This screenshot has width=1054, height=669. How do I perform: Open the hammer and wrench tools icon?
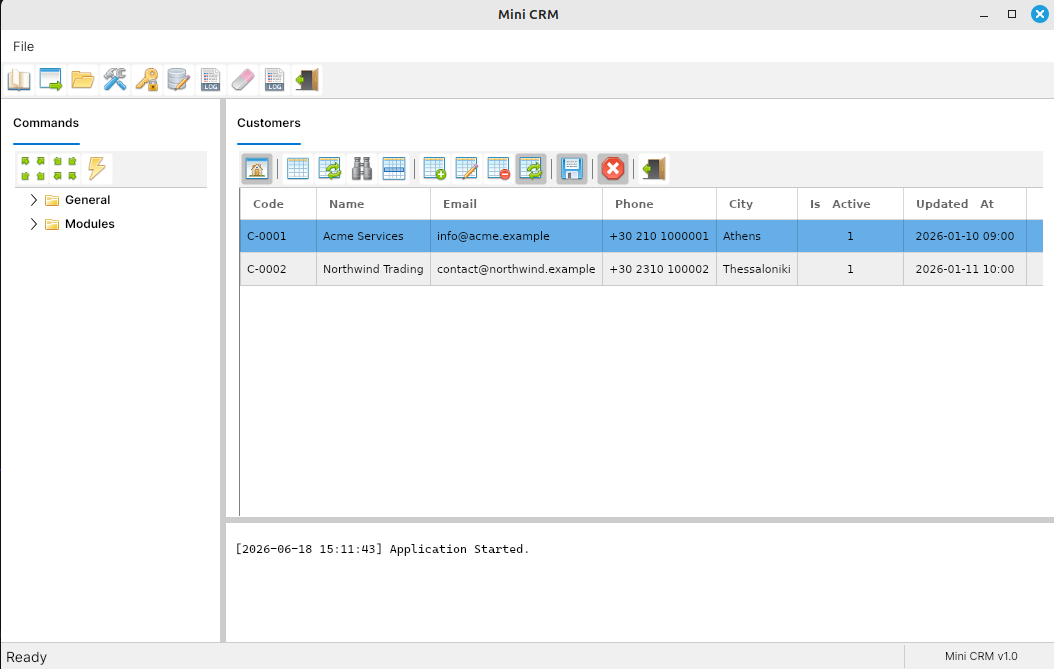tap(115, 79)
